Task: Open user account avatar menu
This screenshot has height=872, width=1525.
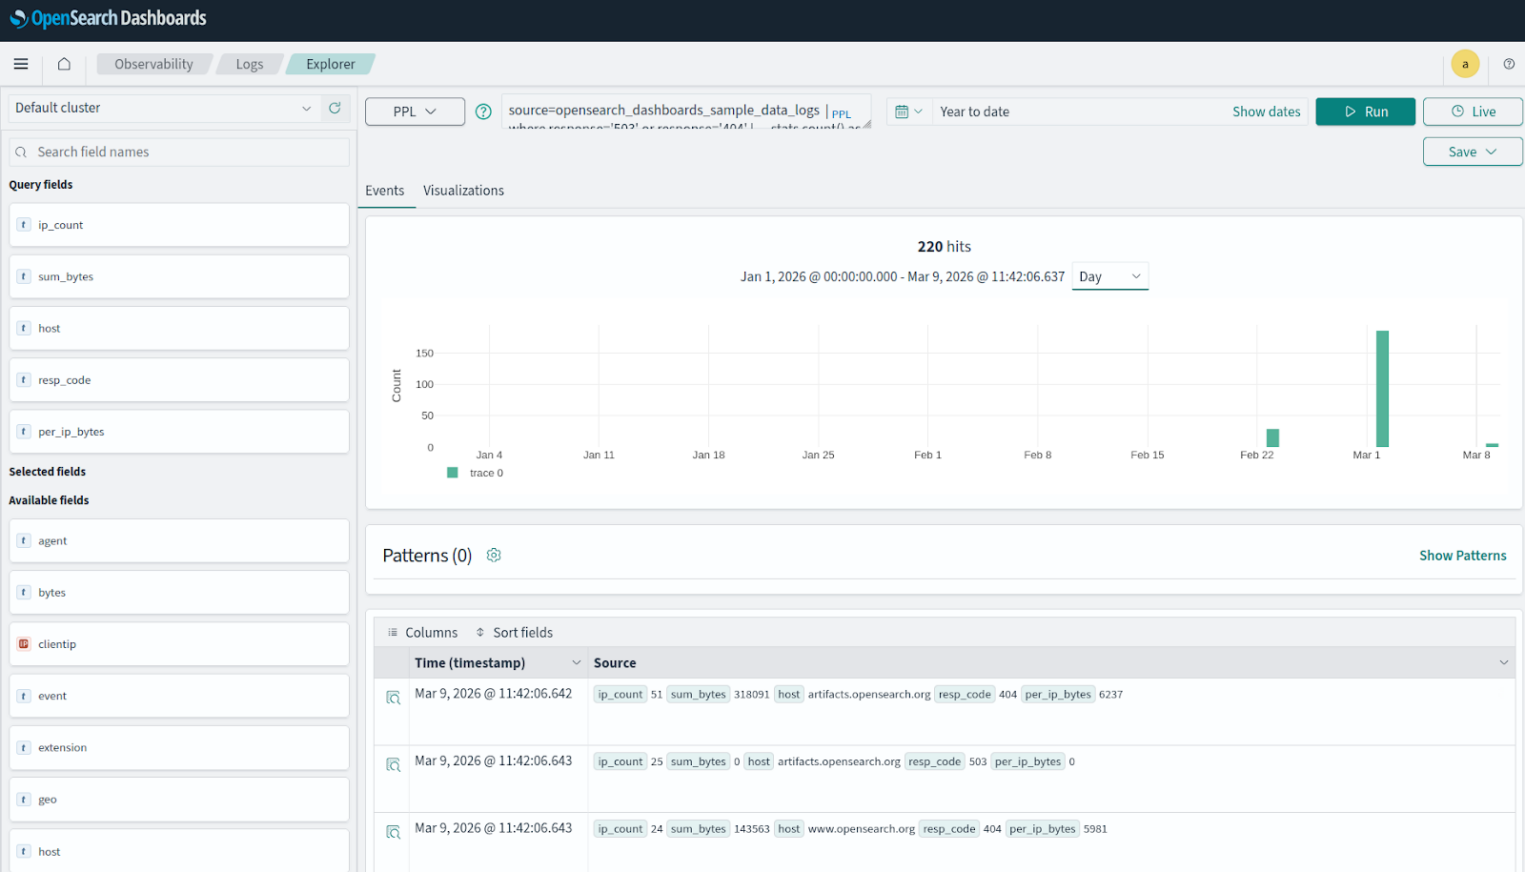Action: [x=1464, y=64]
